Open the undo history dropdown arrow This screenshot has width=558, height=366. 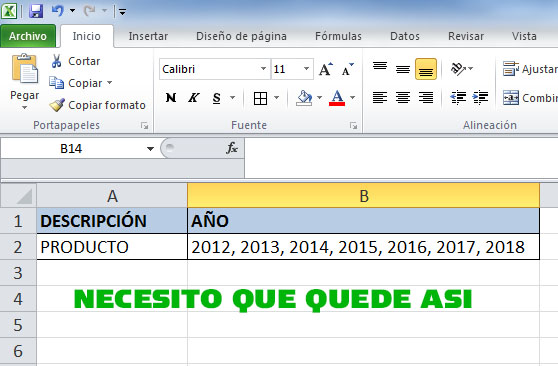click(72, 11)
